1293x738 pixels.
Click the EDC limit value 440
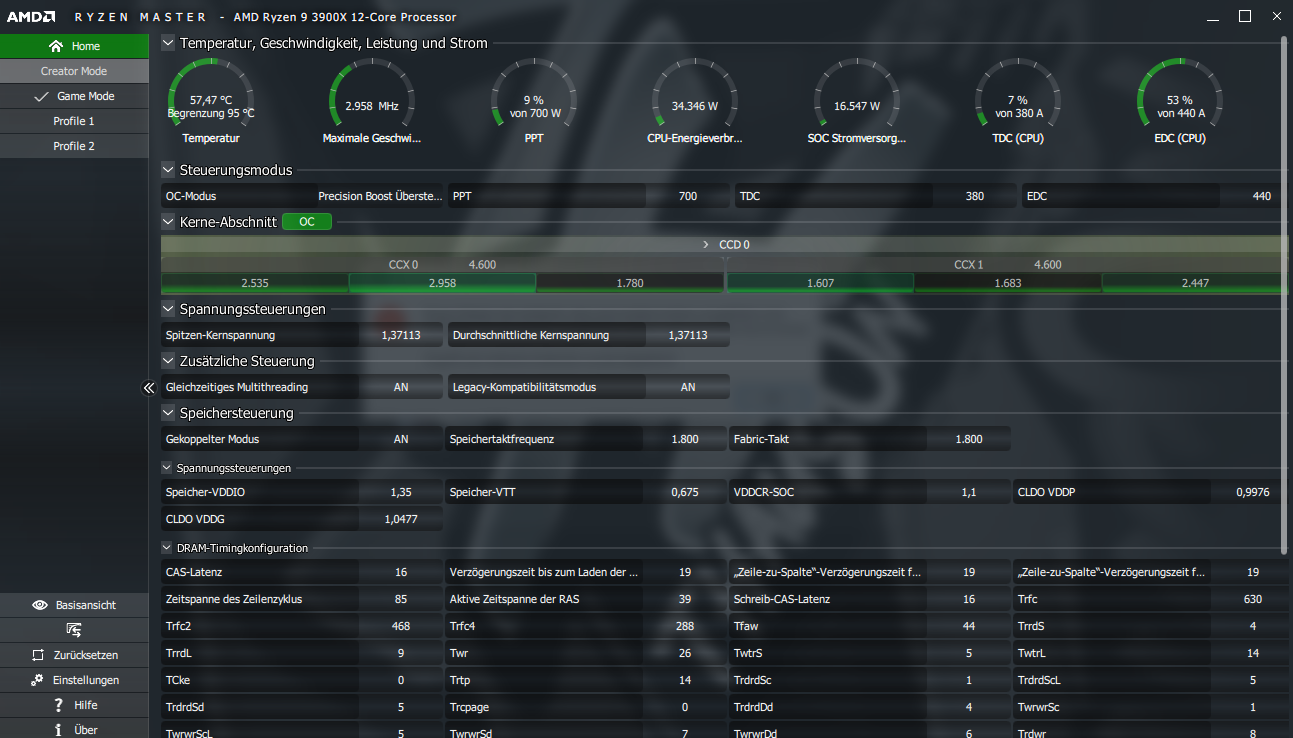click(1262, 196)
